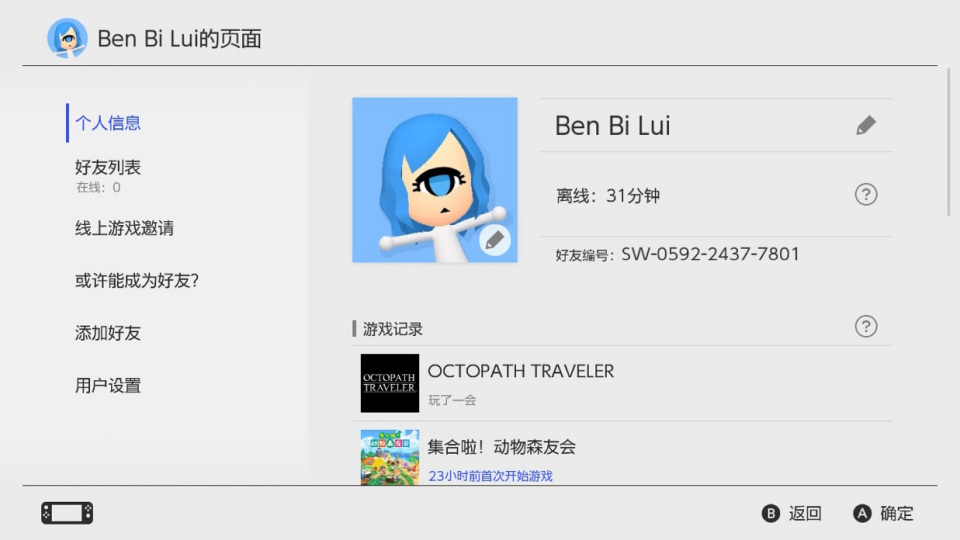This screenshot has width=960, height=540.
Task: Select the OCTOPATH TRAVELER game thumbnail
Action: click(x=390, y=383)
